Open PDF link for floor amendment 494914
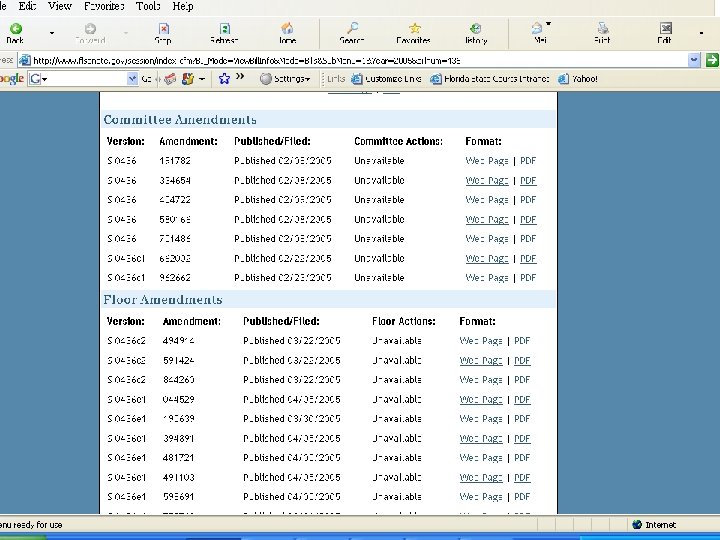The width and height of the screenshot is (720, 540). (522, 341)
